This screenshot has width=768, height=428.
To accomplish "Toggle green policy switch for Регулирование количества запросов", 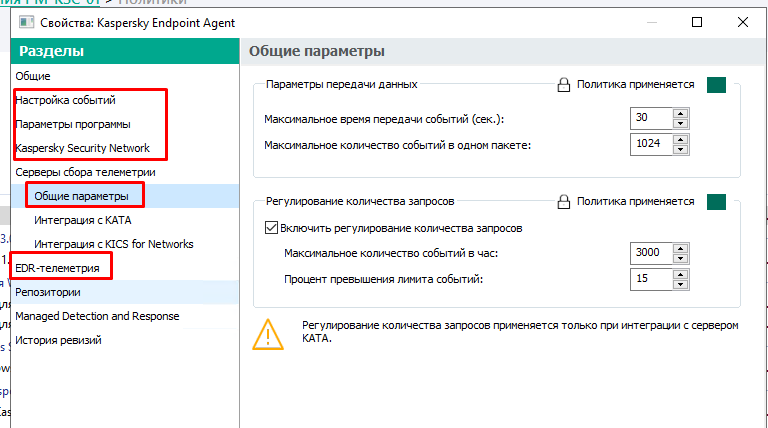I will (716, 202).
